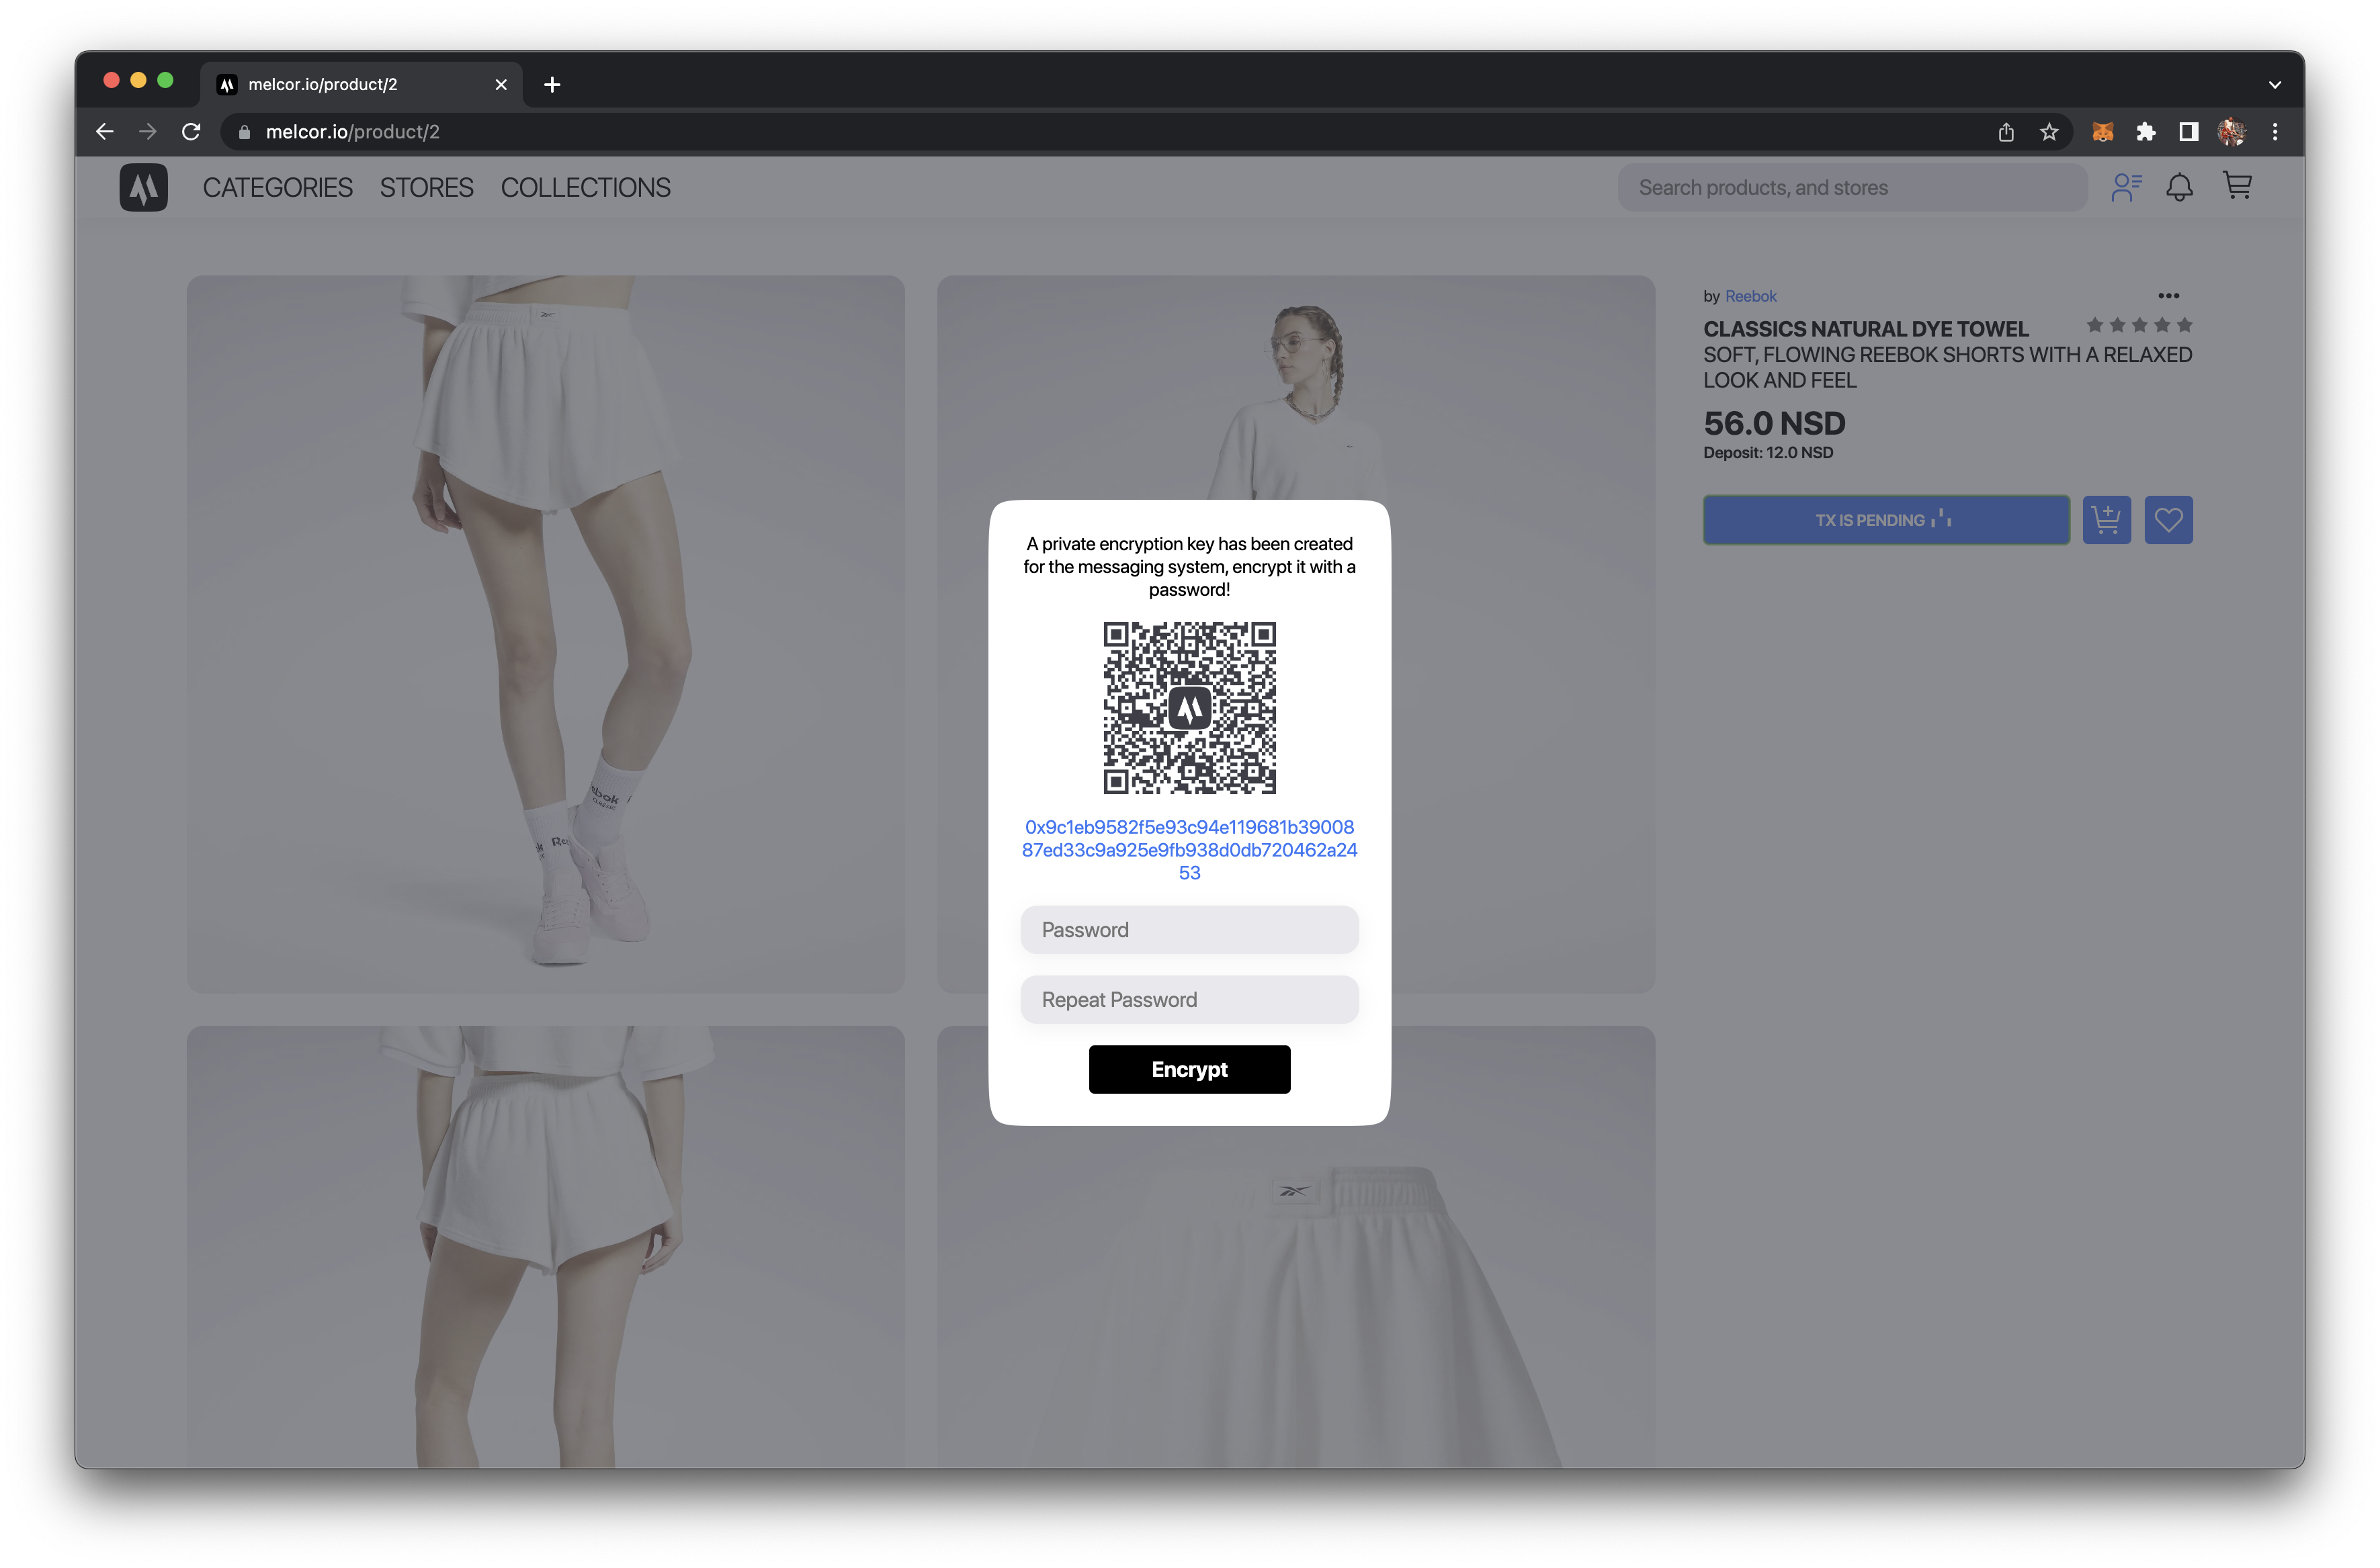
Task: Share the page with the share icon
Action: tap(2006, 132)
